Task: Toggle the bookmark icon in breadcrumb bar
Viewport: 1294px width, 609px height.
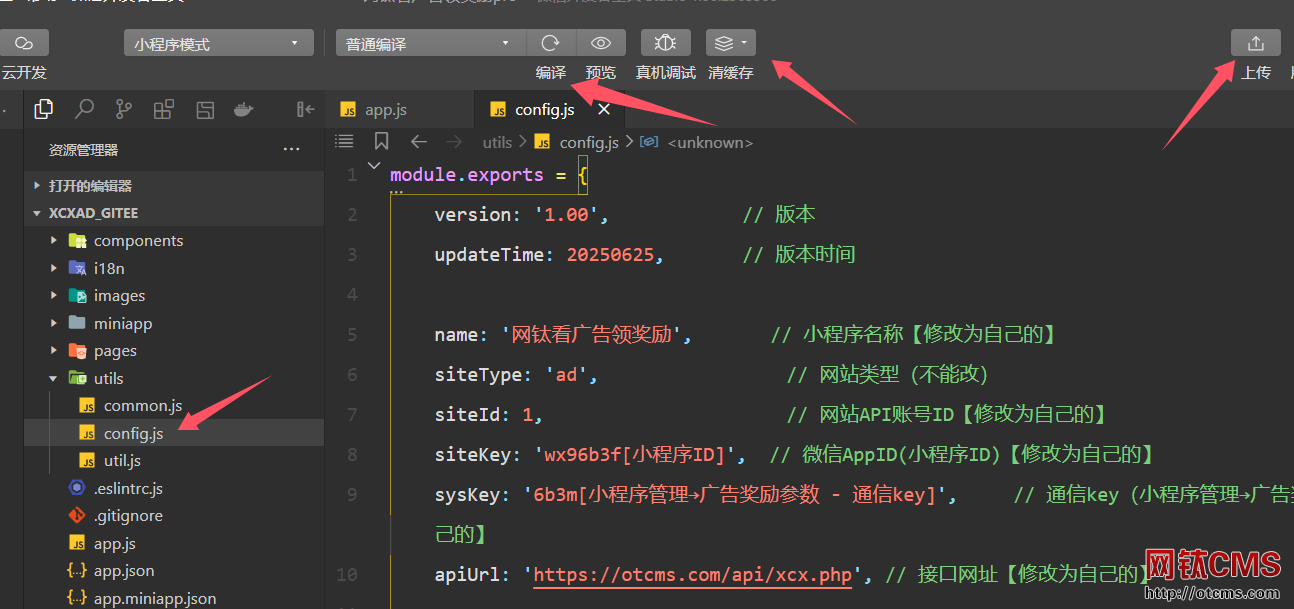Action: pyautogui.click(x=381, y=142)
